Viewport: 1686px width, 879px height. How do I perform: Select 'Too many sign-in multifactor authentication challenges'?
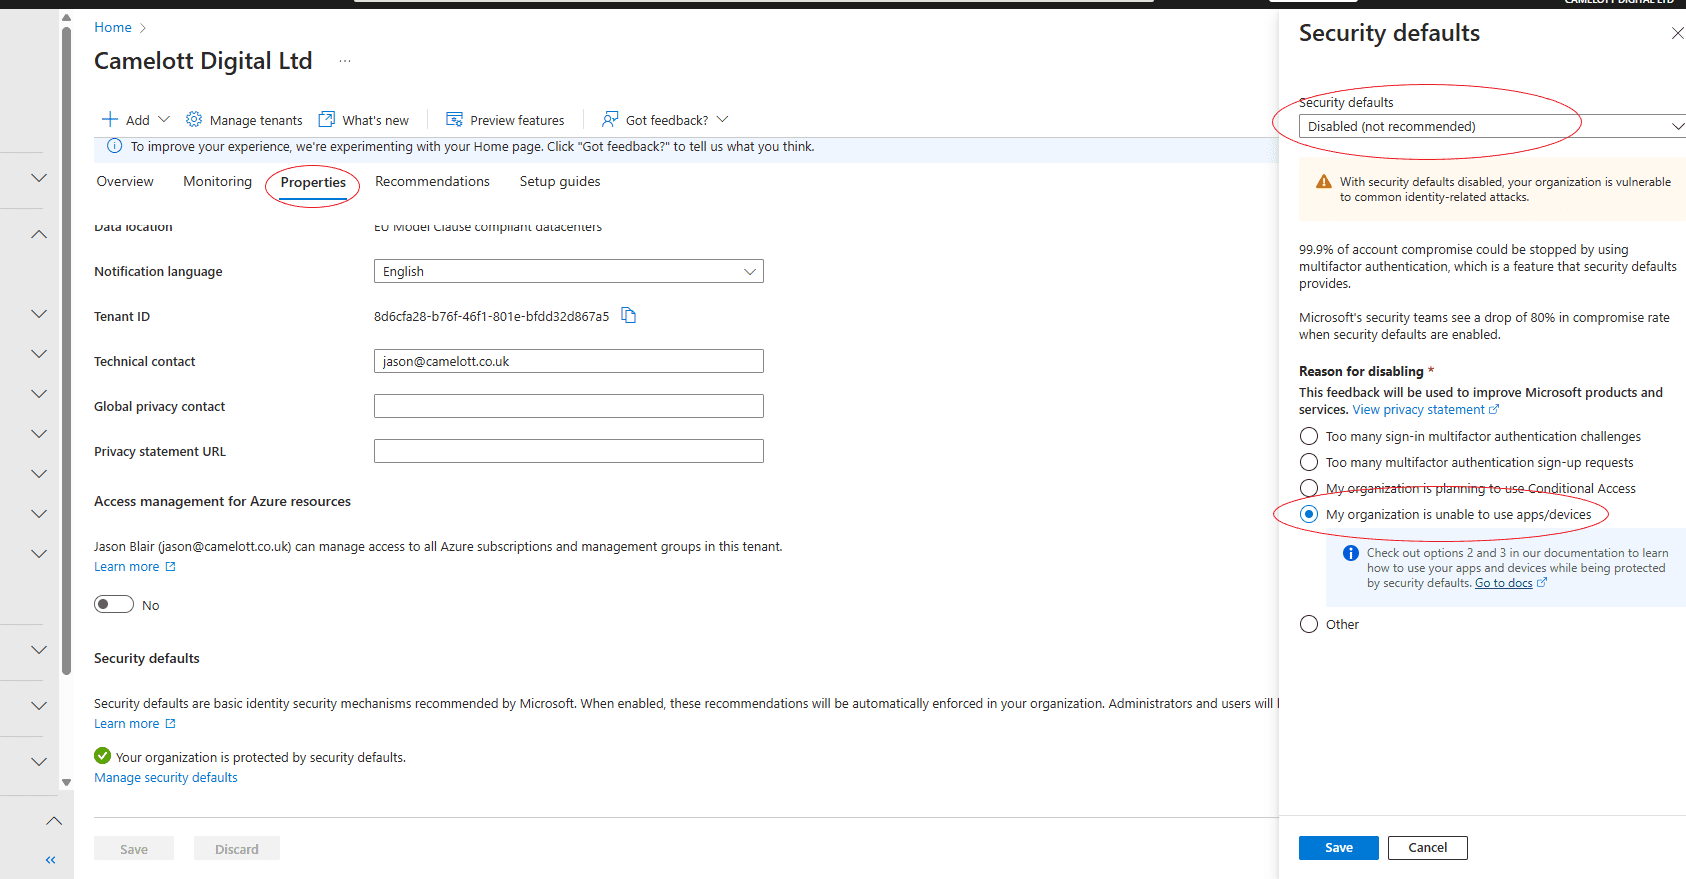click(1309, 436)
